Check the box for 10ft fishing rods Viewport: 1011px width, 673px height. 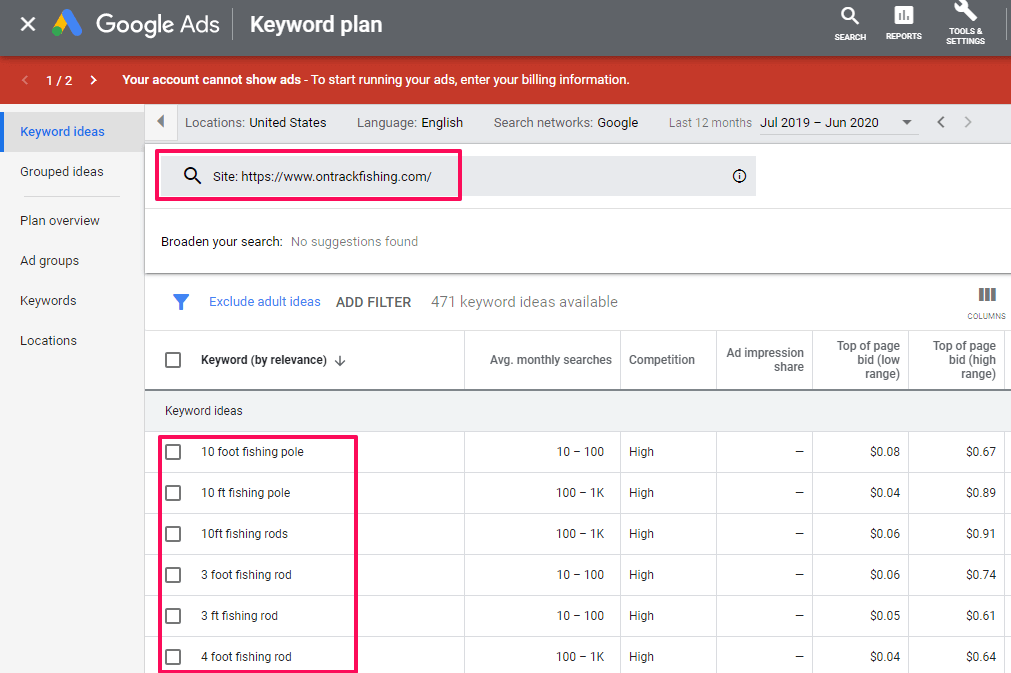173,534
